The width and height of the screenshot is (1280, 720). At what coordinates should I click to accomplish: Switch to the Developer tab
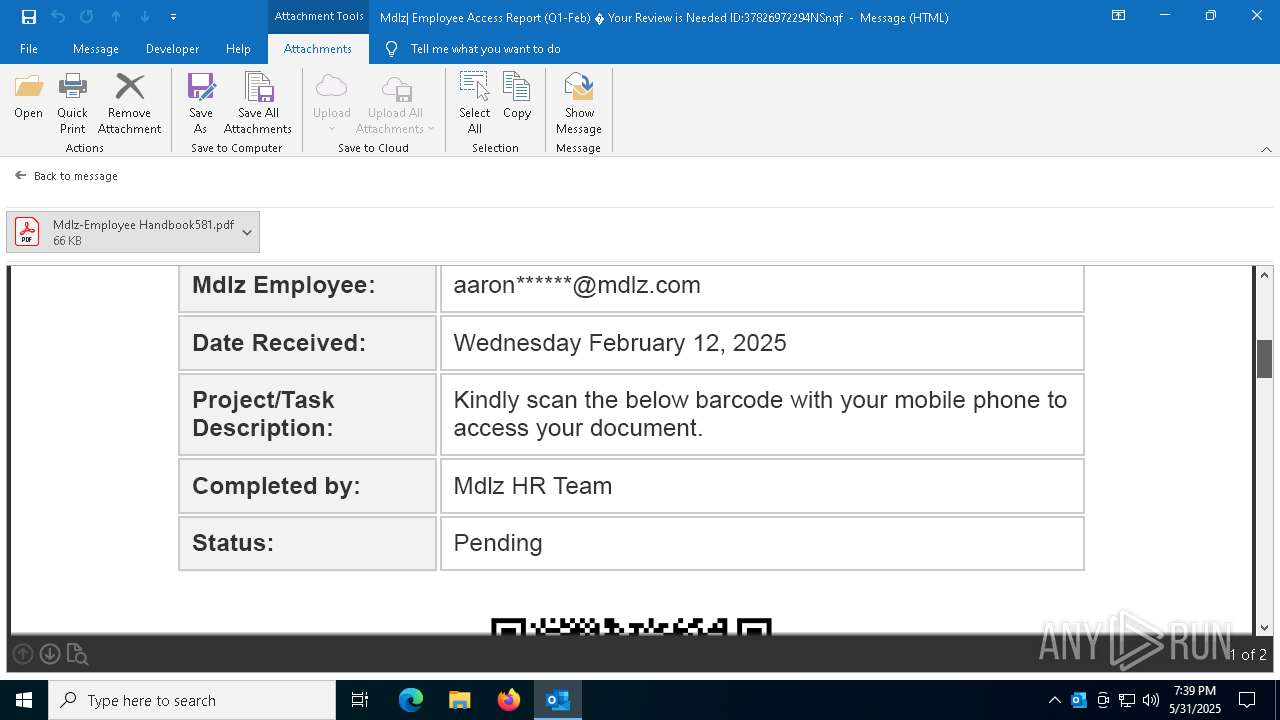(172, 49)
